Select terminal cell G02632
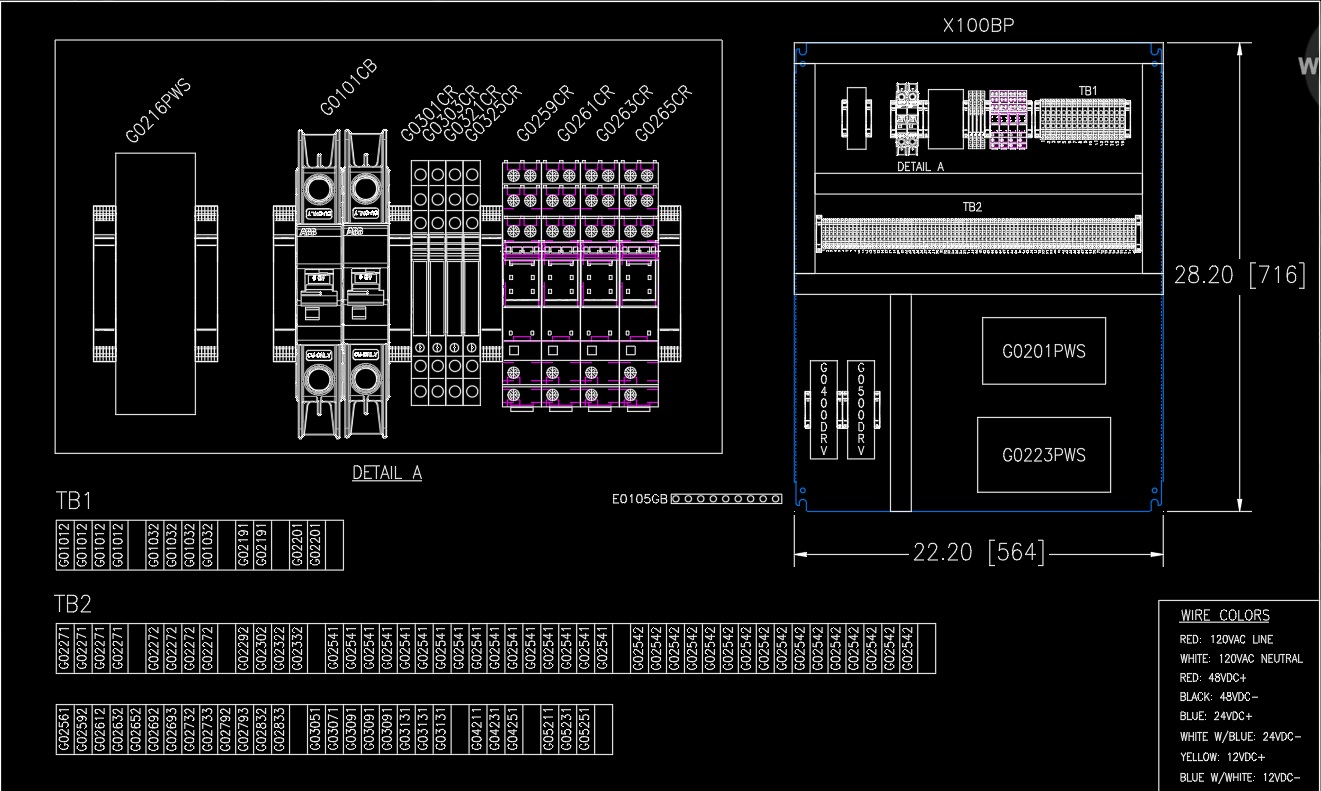 (x=118, y=729)
